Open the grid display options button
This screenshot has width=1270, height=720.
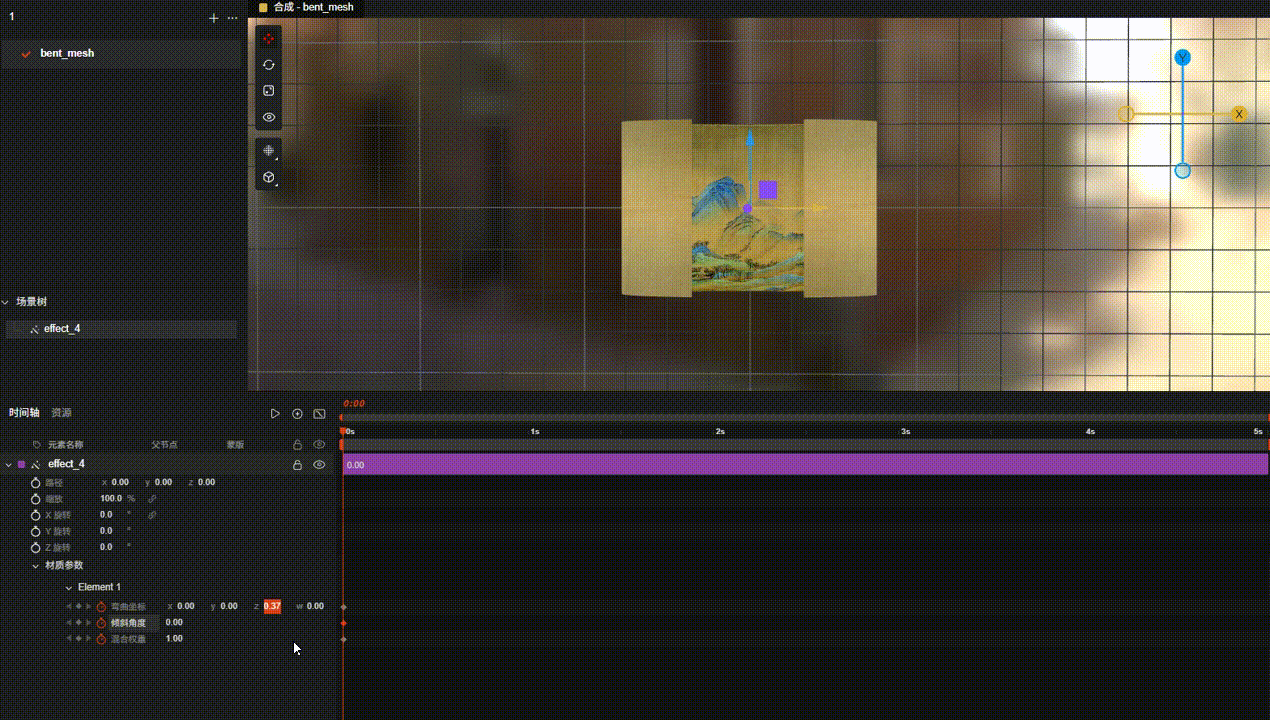pos(268,151)
